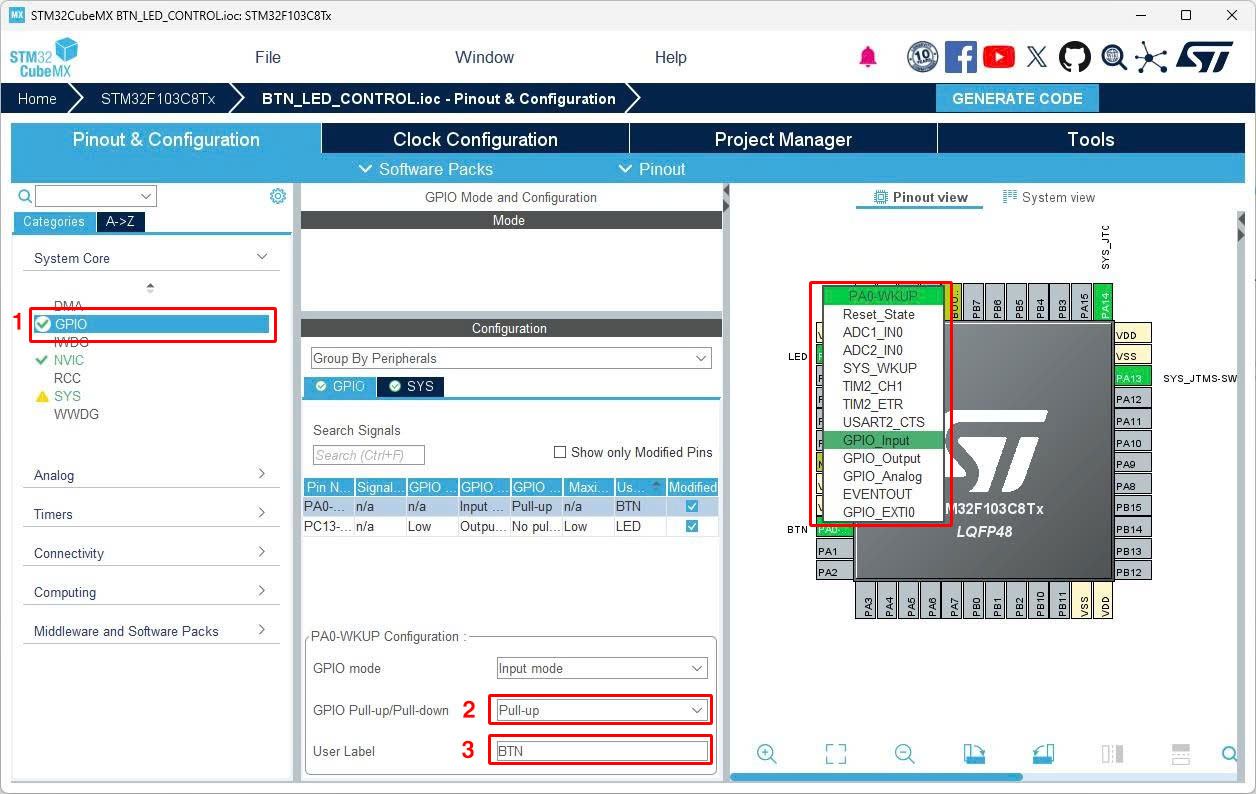This screenshot has width=1256, height=794.
Task: Click the pin search magnifier below pinout
Action: pos(1230,754)
